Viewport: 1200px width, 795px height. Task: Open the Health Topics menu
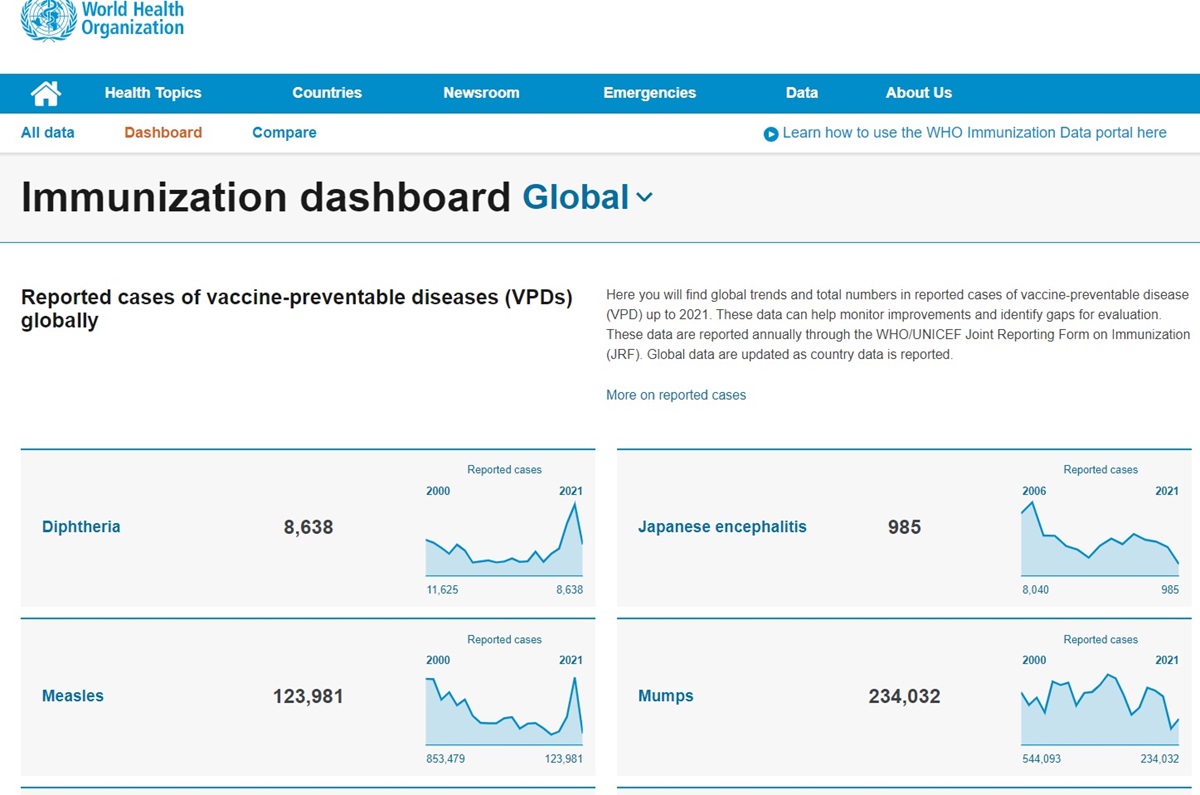[x=152, y=93]
